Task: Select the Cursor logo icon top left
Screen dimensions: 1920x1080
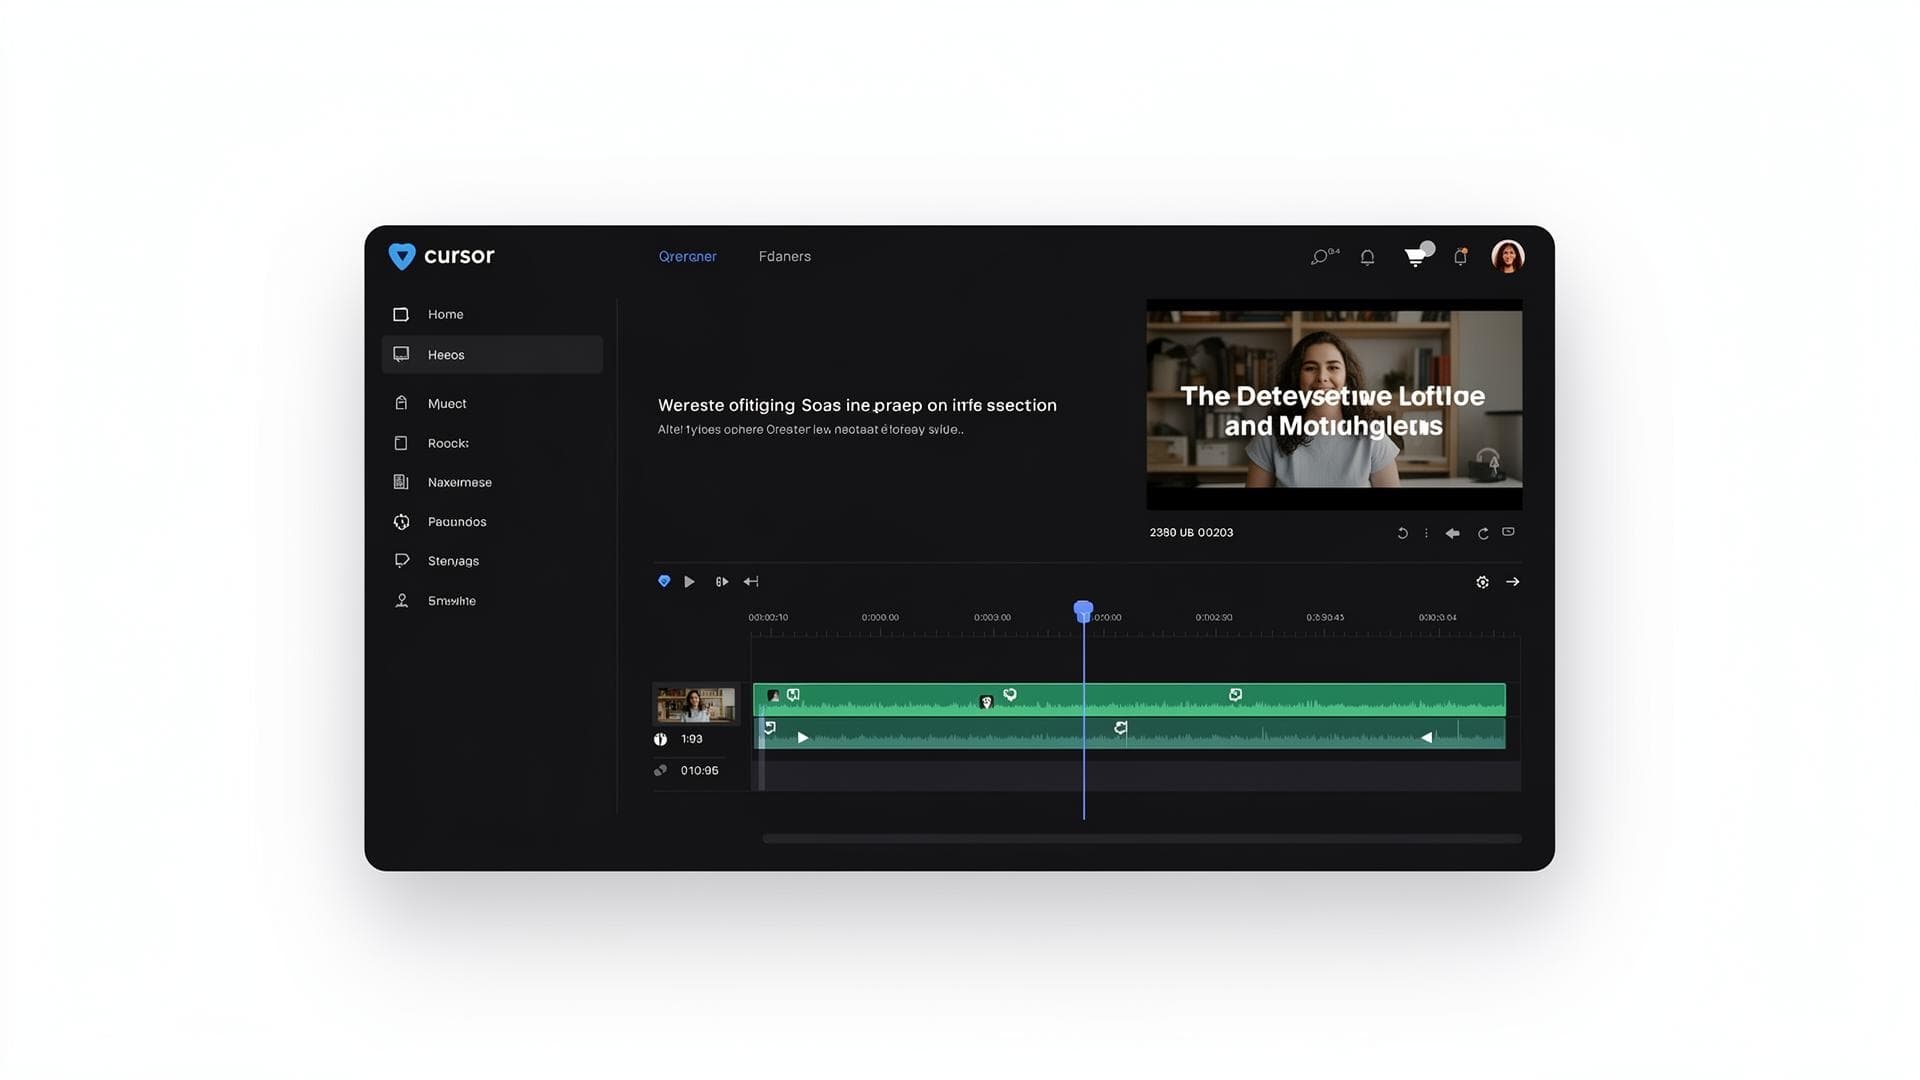Action: pos(402,257)
